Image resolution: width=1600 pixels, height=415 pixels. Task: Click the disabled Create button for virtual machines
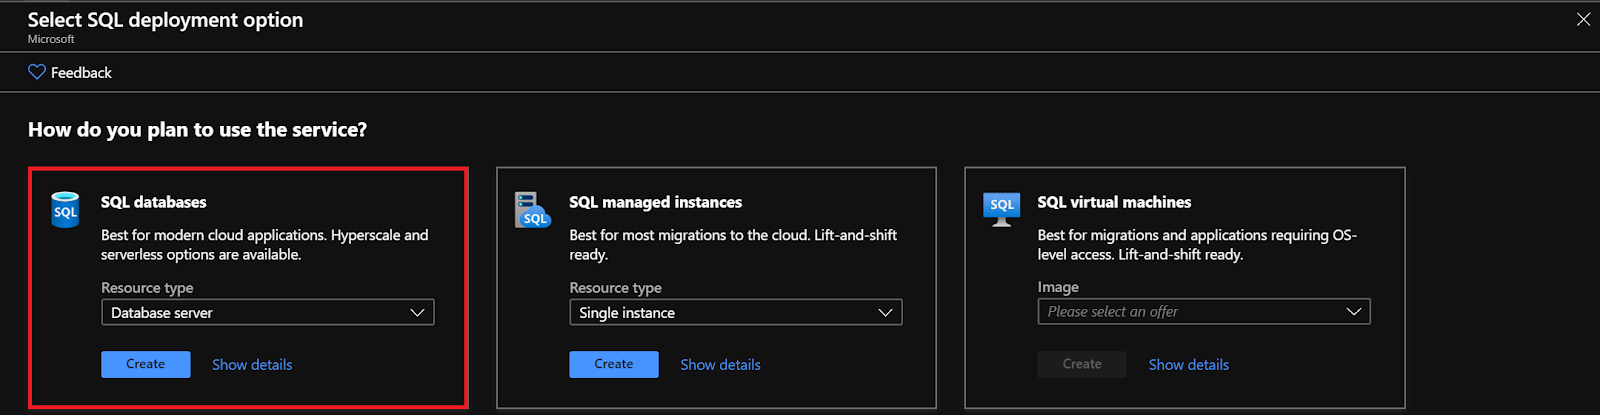1081,364
